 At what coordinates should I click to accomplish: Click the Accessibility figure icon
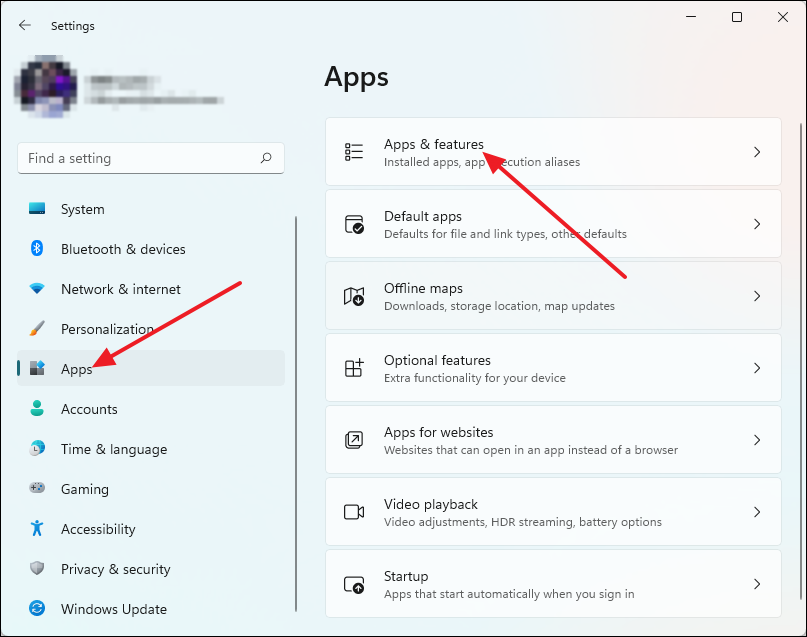37,528
